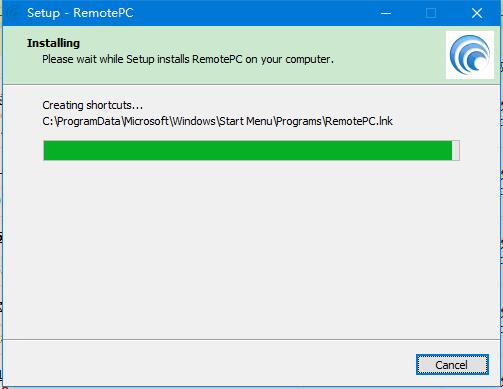Click the RemotePC.lnk file name
503x389 pixels.
click(x=359, y=121)
